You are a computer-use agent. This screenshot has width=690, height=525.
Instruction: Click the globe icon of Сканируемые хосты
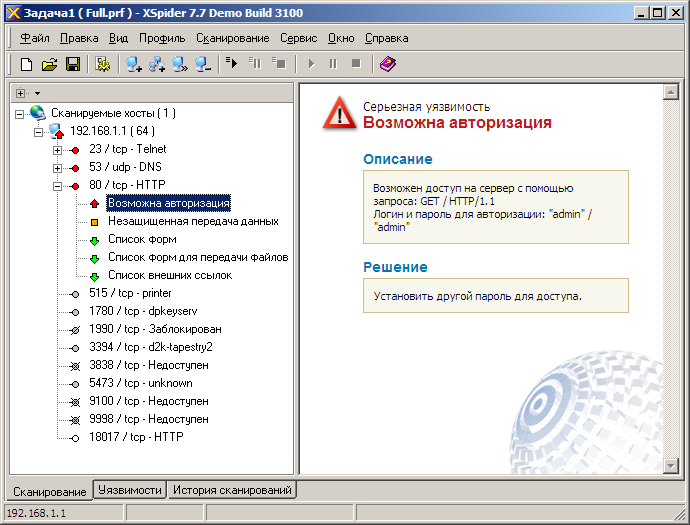pyautogui.click(x=38, y=113)
